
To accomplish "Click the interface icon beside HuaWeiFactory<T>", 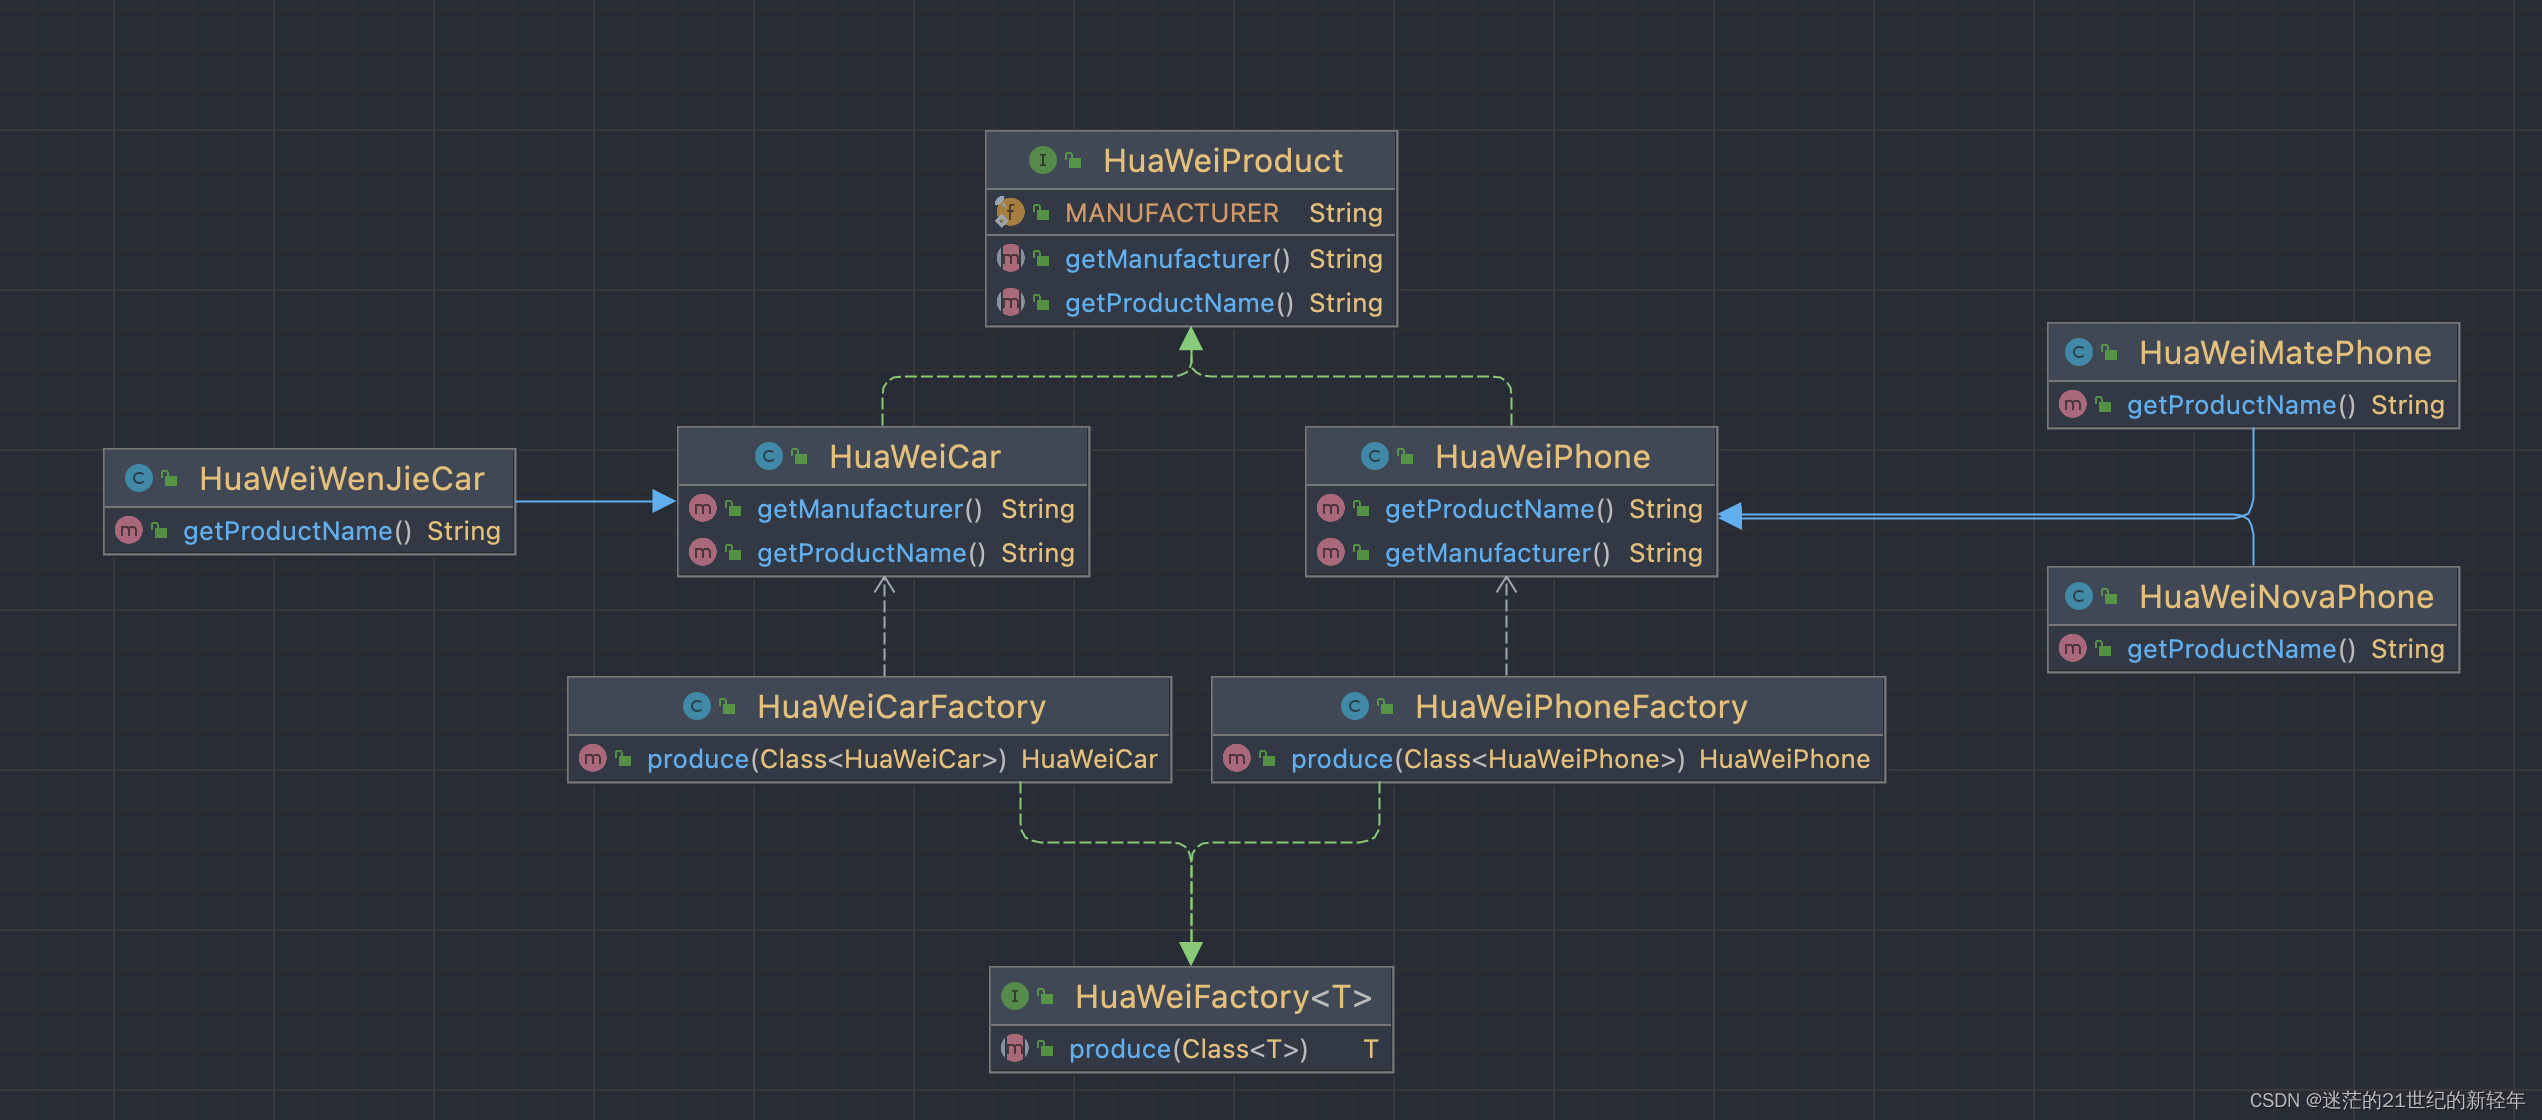I will click(x=1014, y=996).
